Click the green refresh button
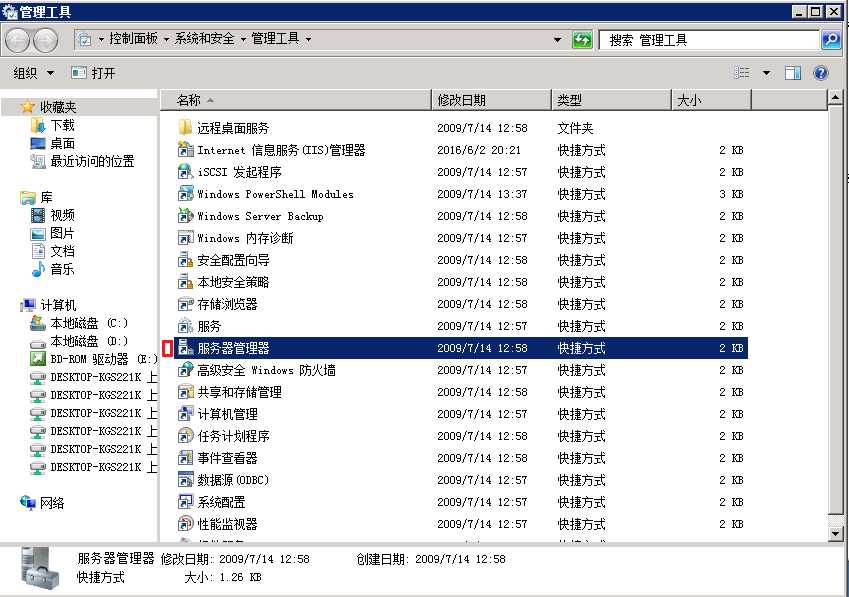Image resolution: width=849 pixels, height=597 pixels. 582,40
